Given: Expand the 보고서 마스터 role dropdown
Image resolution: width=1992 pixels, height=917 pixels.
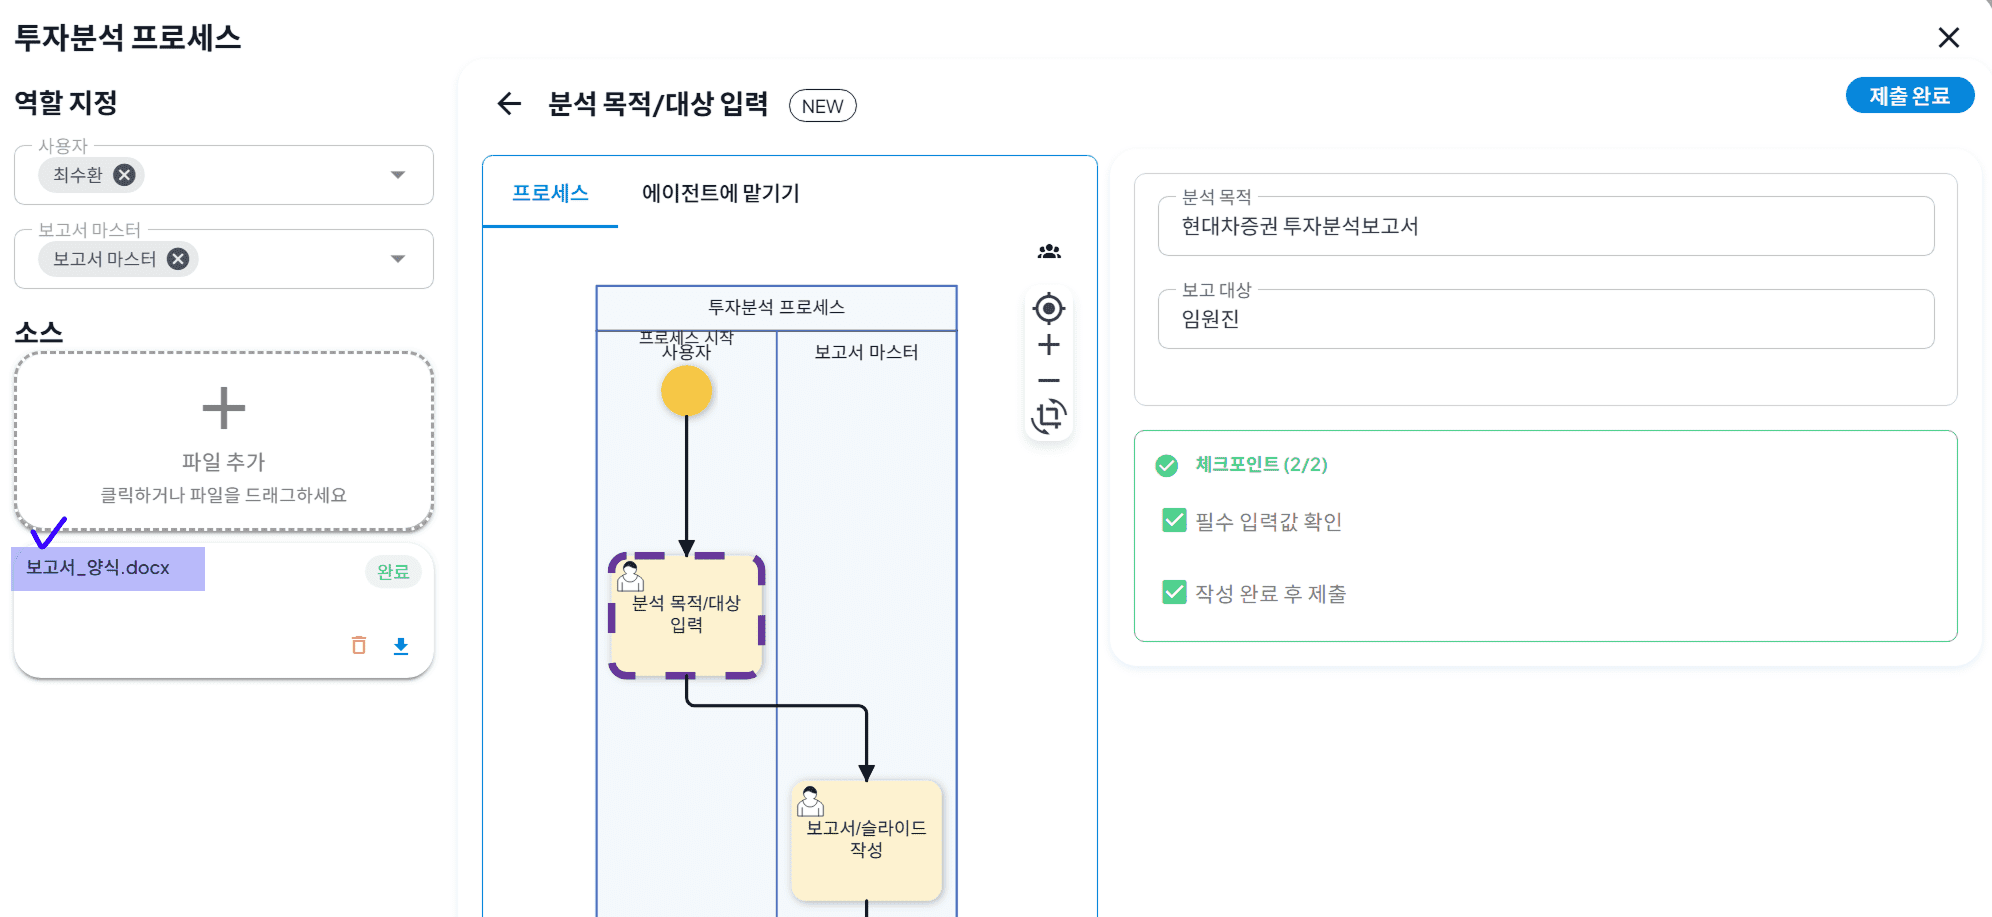Looking at the screenshot, I should click(x=398, y=259).
